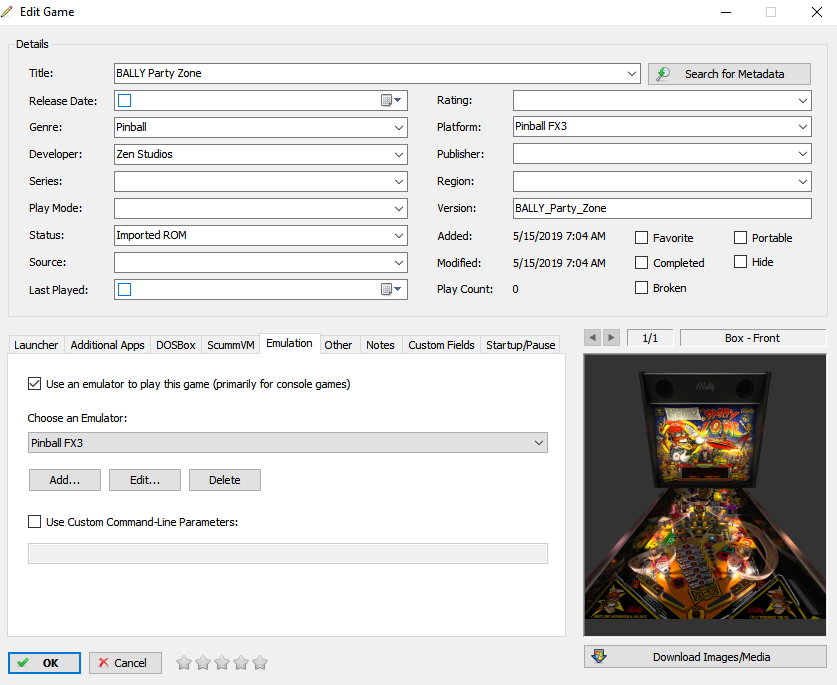Set rating to three stars
Viewport: 837px width, 685px height.
click(222, 663)
